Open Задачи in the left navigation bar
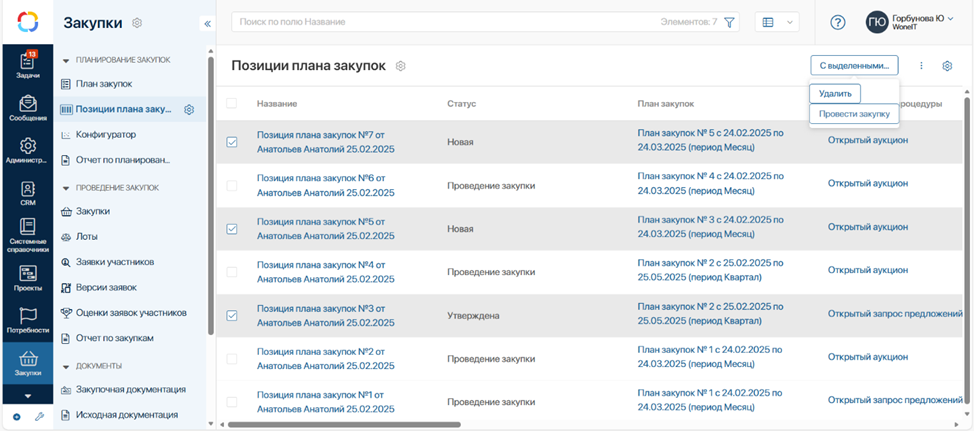Viewport: 974px width, 431px height. tap(27, 64)
